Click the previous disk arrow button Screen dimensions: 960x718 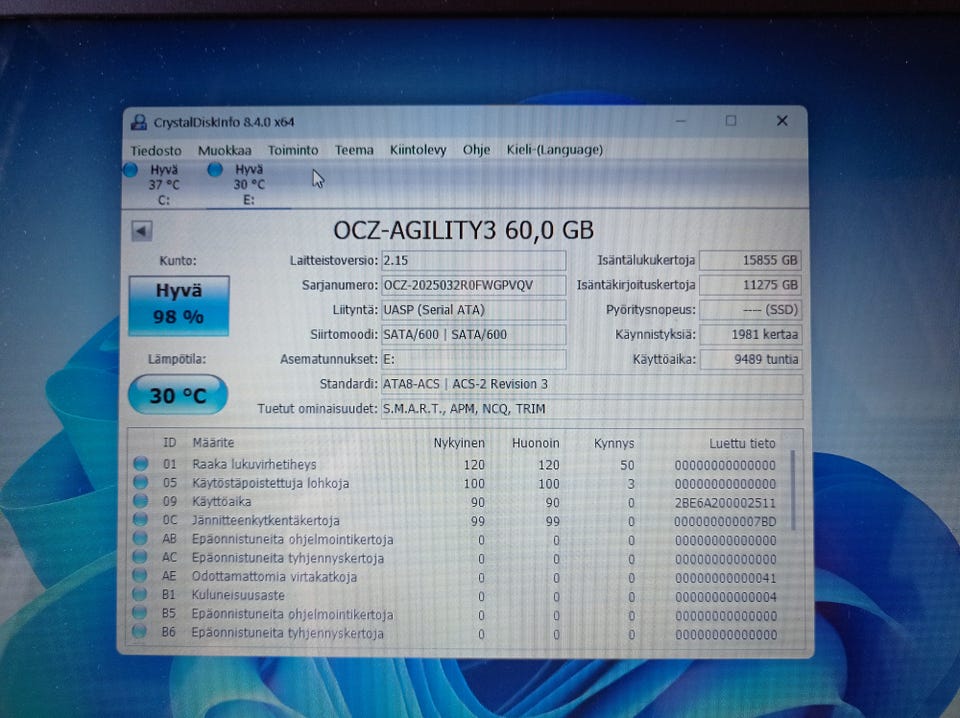pos(141,231)
